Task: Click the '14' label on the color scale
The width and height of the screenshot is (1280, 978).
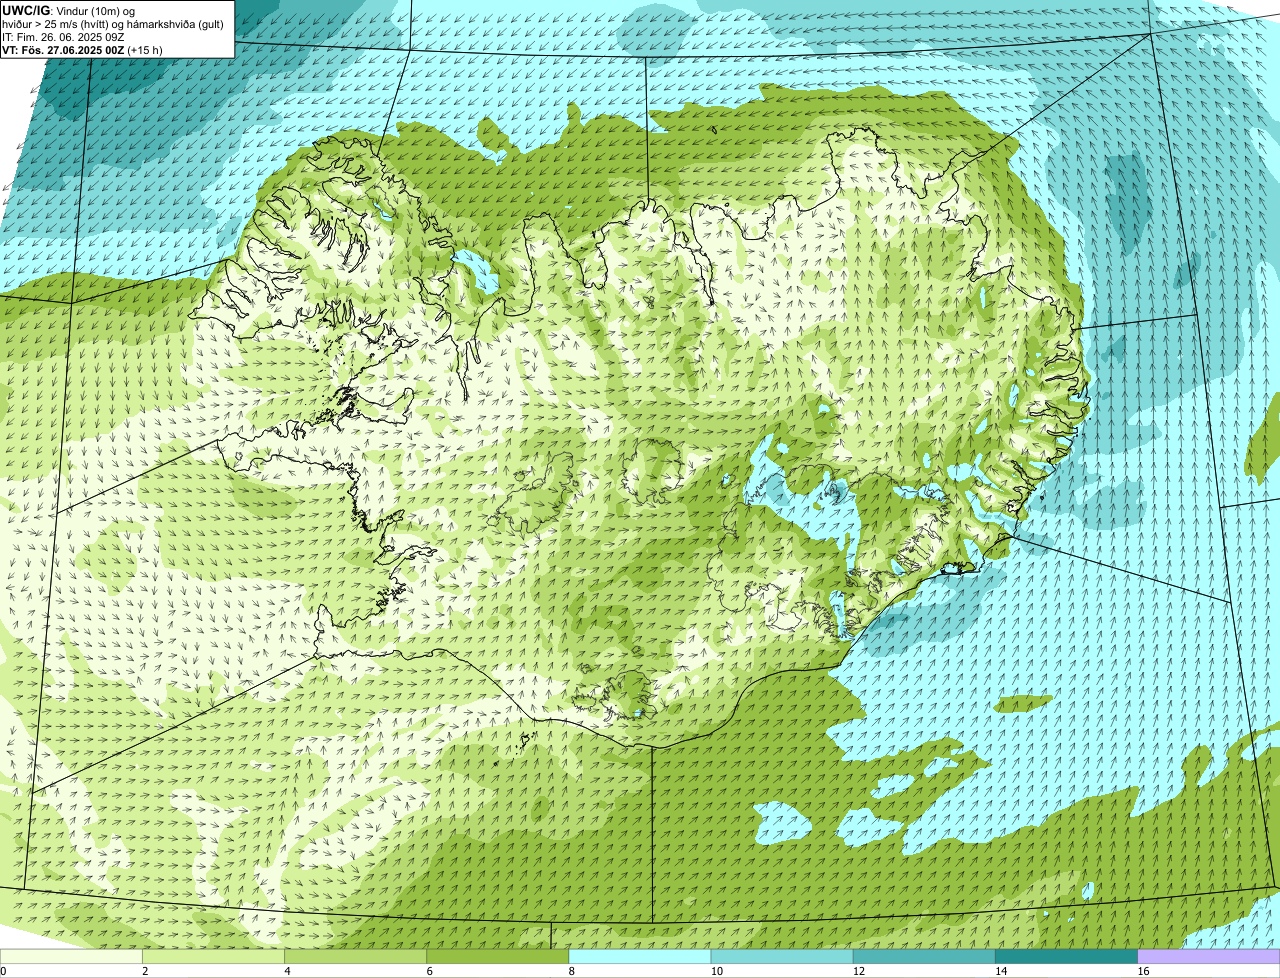Action: pyautogui.click(x=1001, y=971)
